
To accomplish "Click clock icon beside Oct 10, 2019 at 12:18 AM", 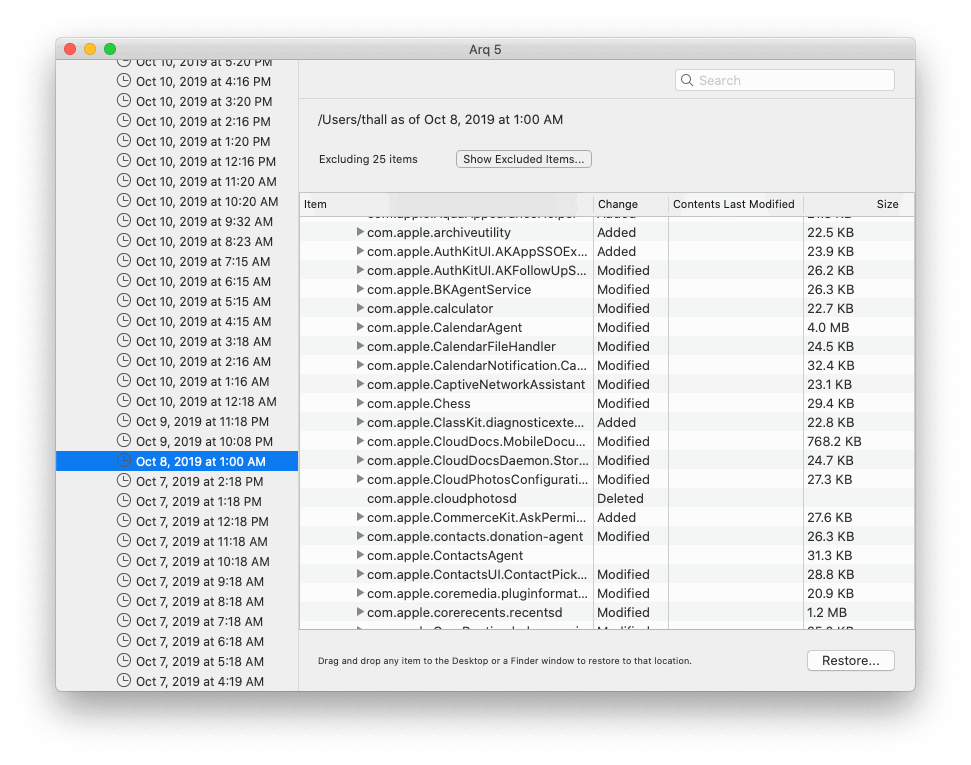I will (124, 401).
